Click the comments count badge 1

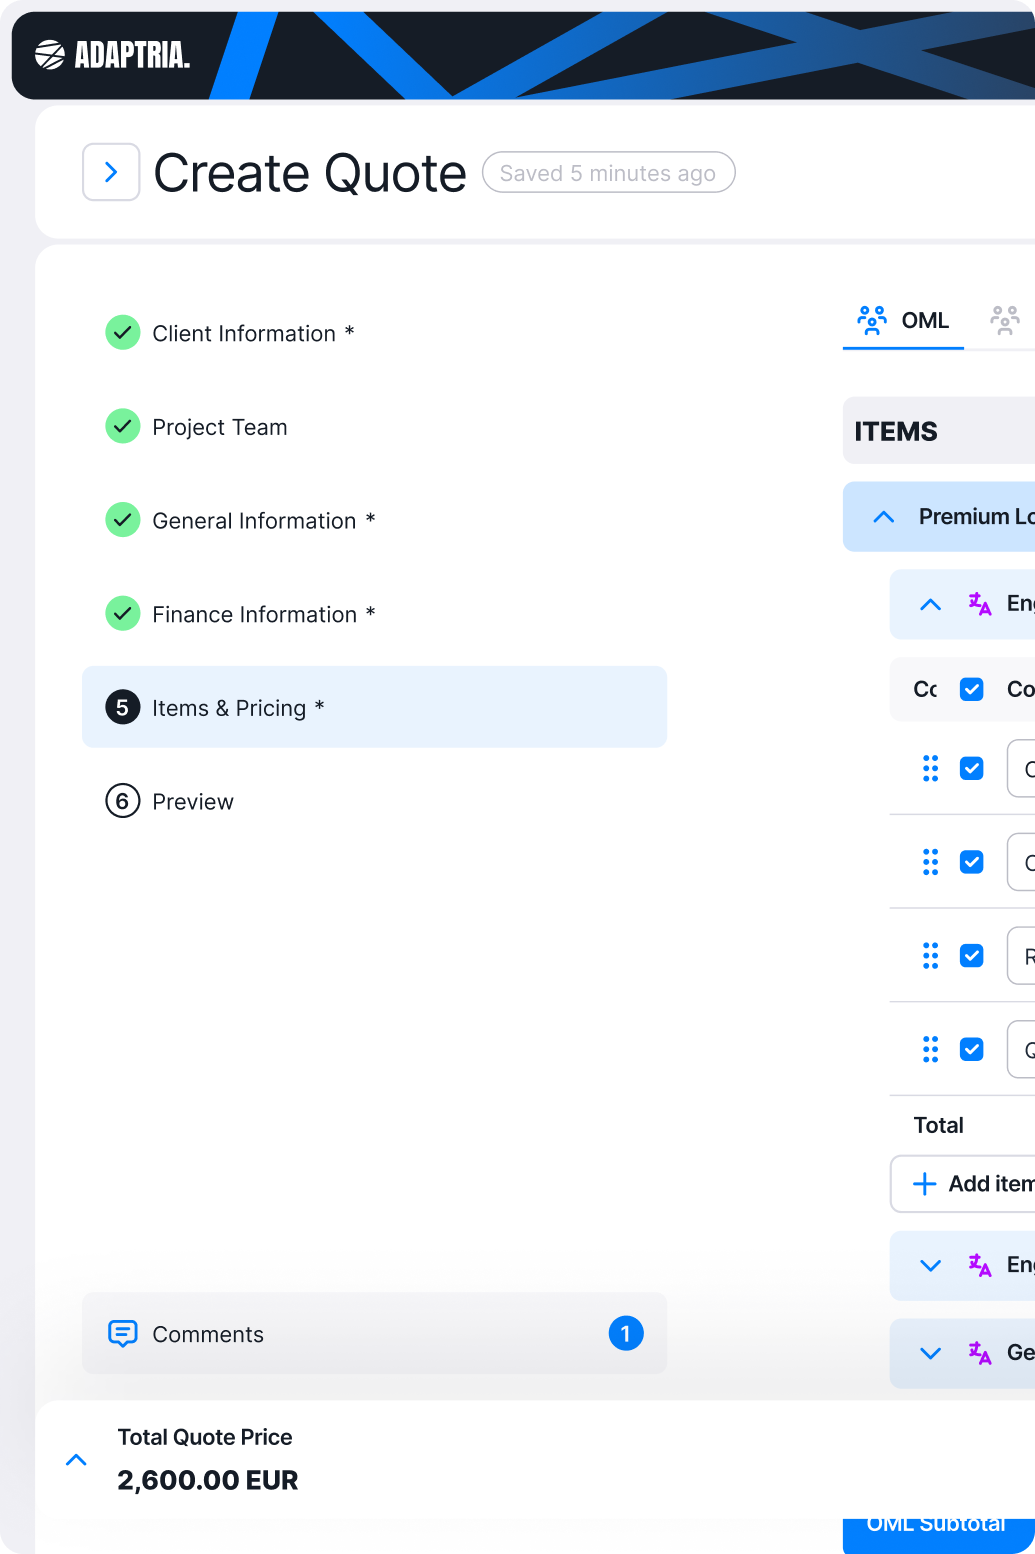pos(626,1333)
